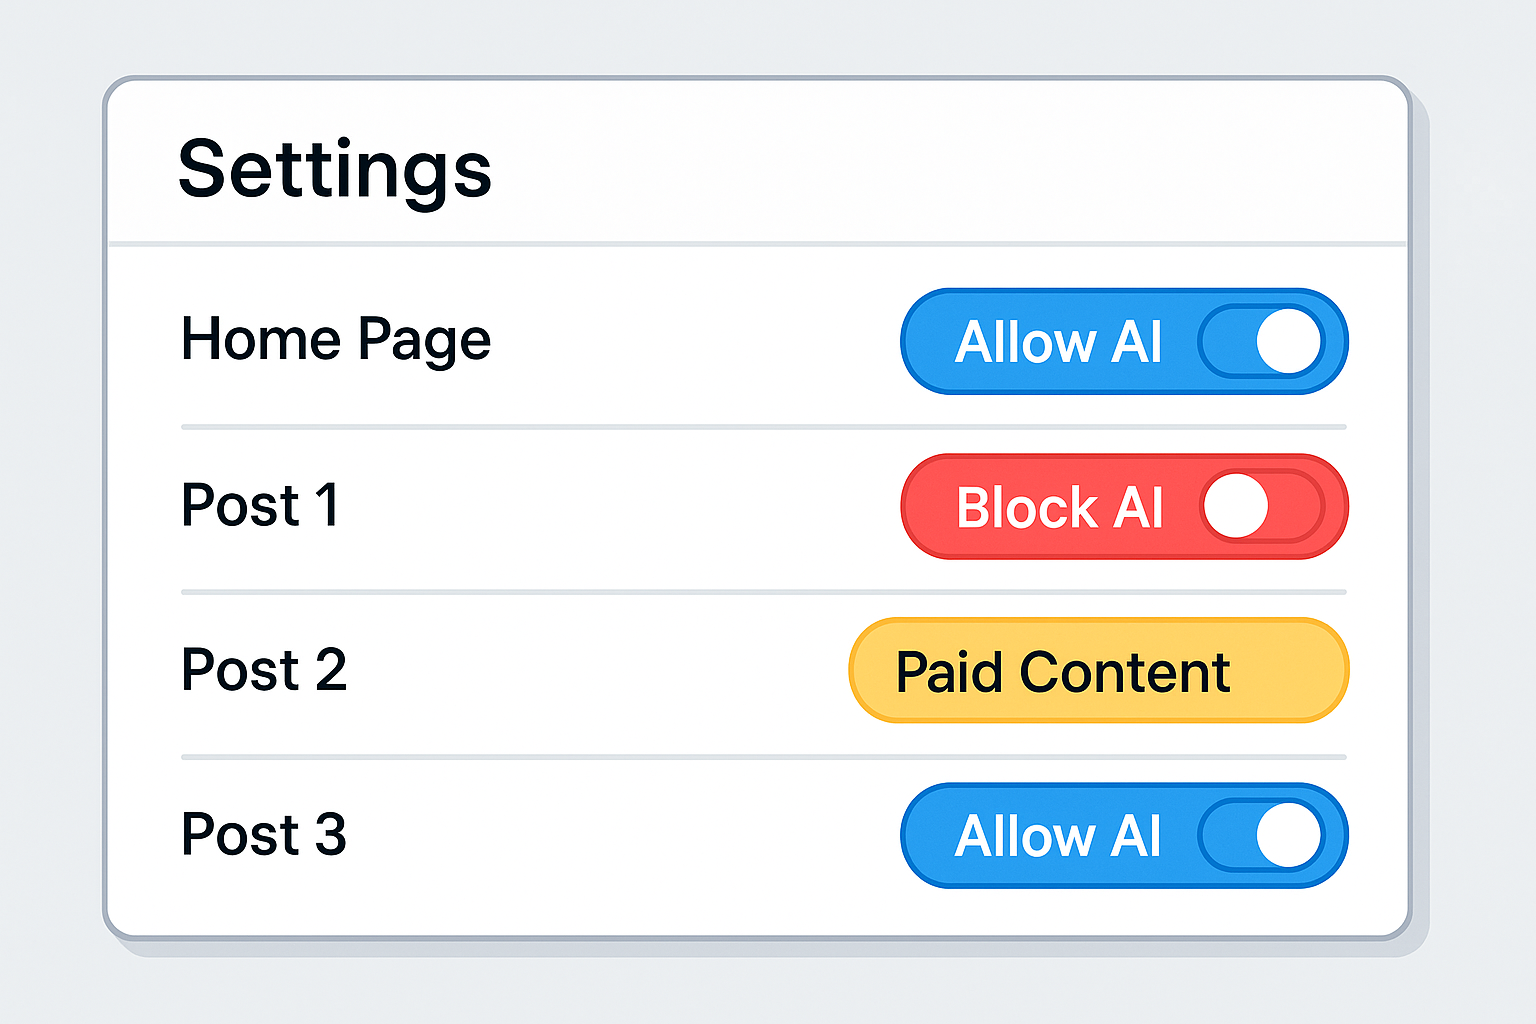
Task: Click the empty track of Post 1 red switch
Action: point(1296,506)
